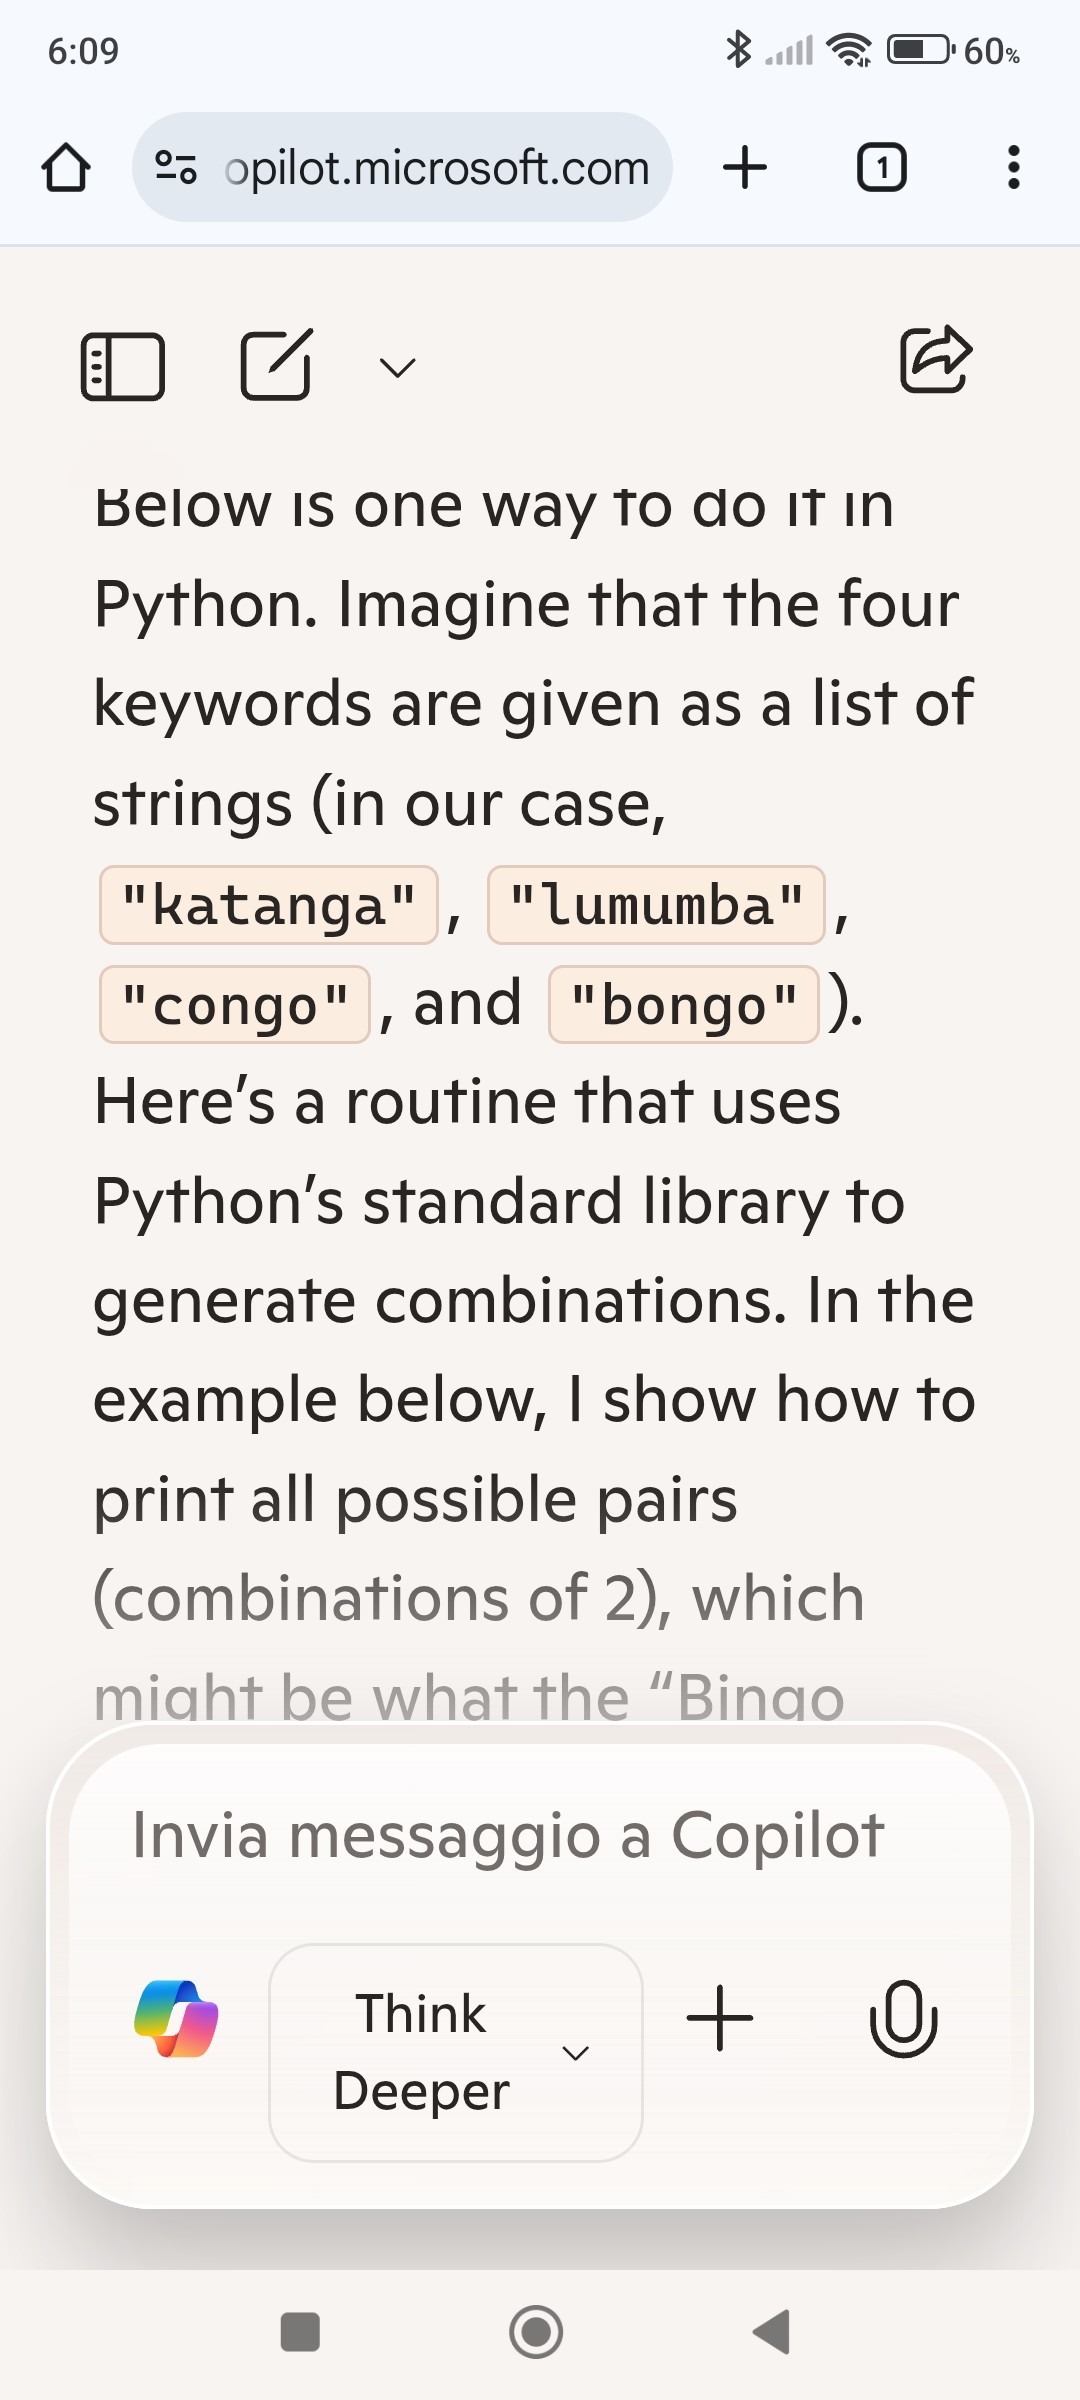
Task: Open the browser three-dot menu
Action: [1014, 167]
